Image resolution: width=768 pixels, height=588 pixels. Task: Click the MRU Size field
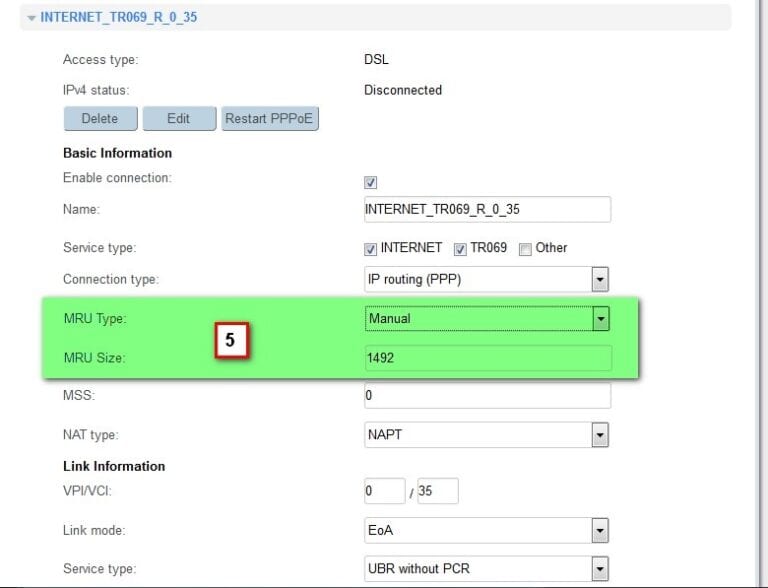tap(487, 358)
